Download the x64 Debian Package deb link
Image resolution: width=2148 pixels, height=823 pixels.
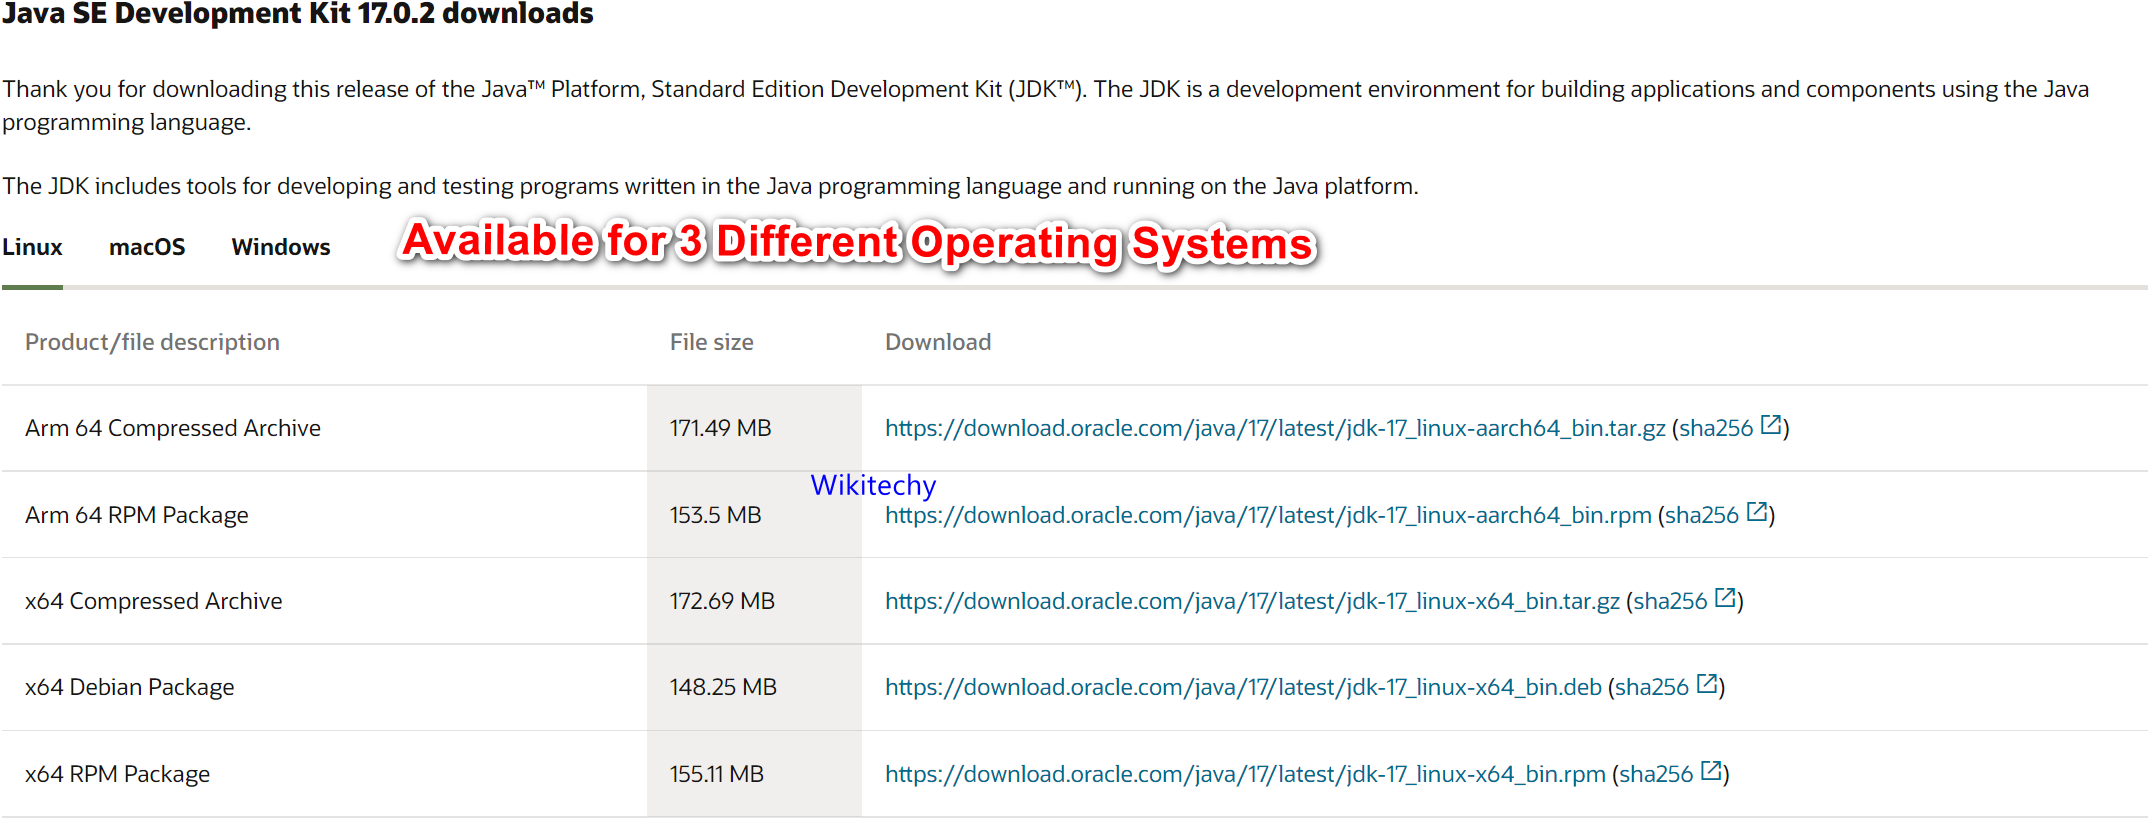[1242, 687]
